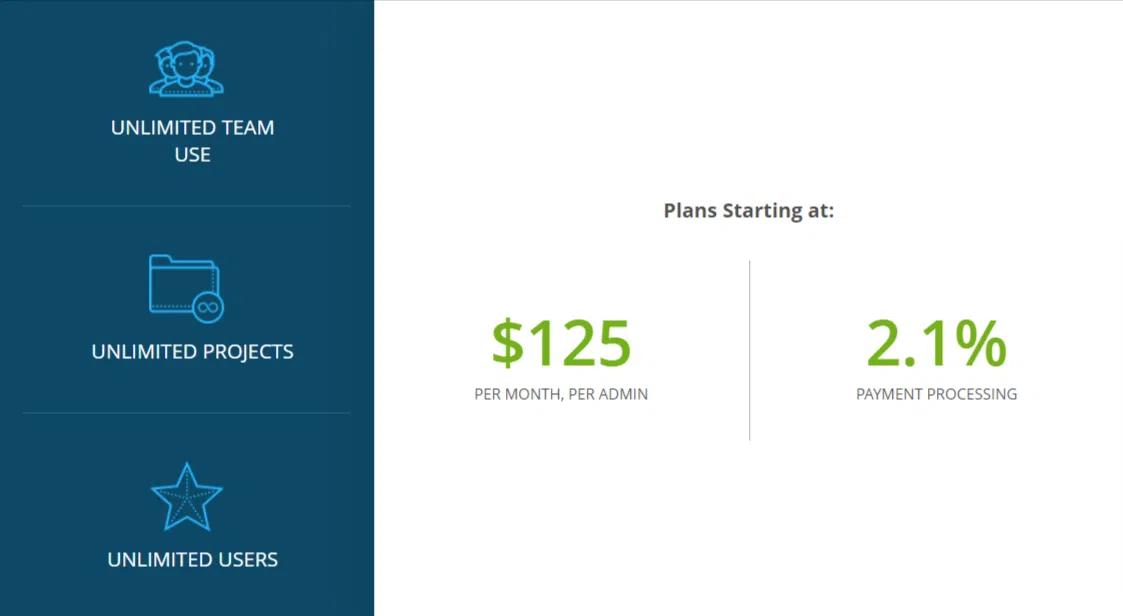Click the 2.1% rate figure
This screenshot has height=616, width=1123.
click(936, 343)
